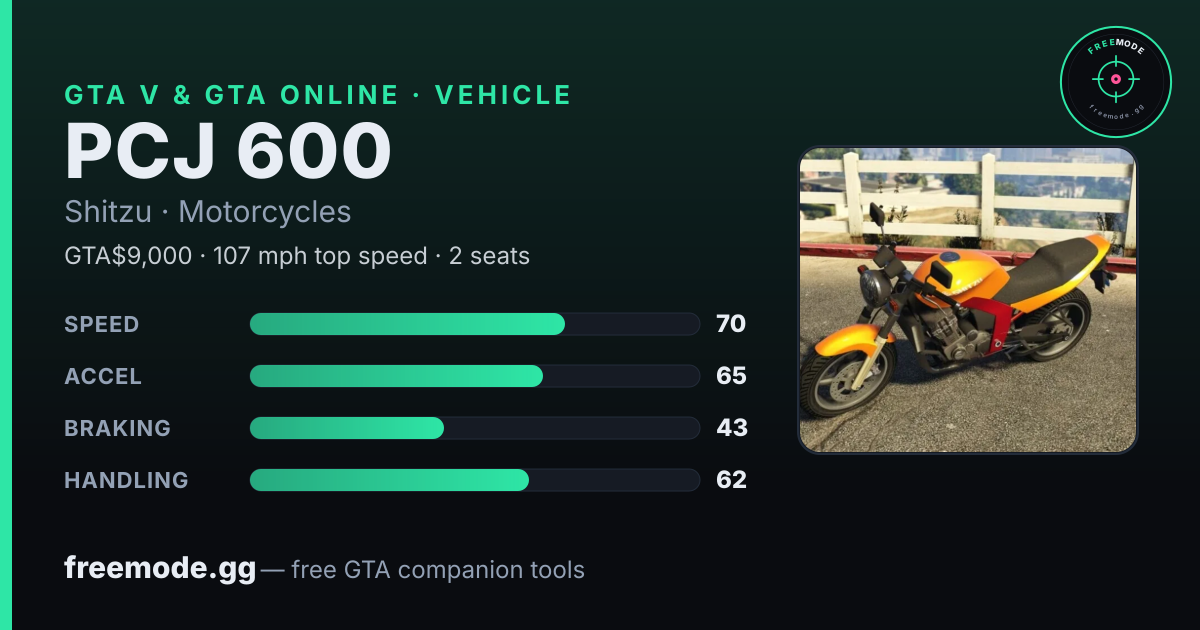Click the Braking stat bar

click(x=474, y=428)
